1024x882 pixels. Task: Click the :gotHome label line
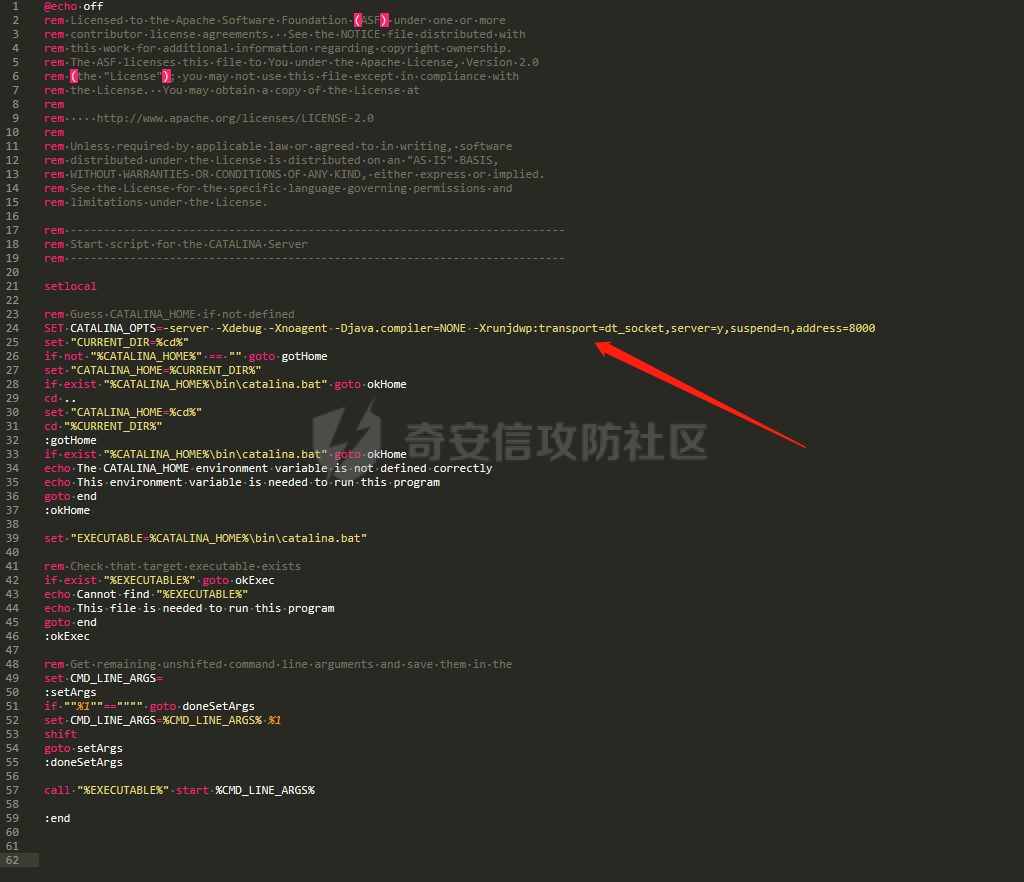tap(71, 440)
